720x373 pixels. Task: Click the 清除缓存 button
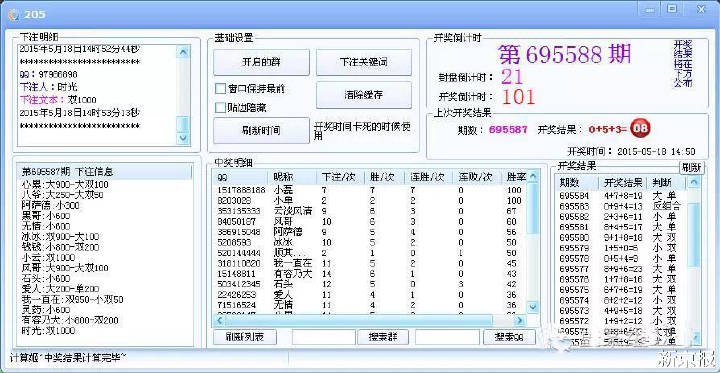coord(364,95)
